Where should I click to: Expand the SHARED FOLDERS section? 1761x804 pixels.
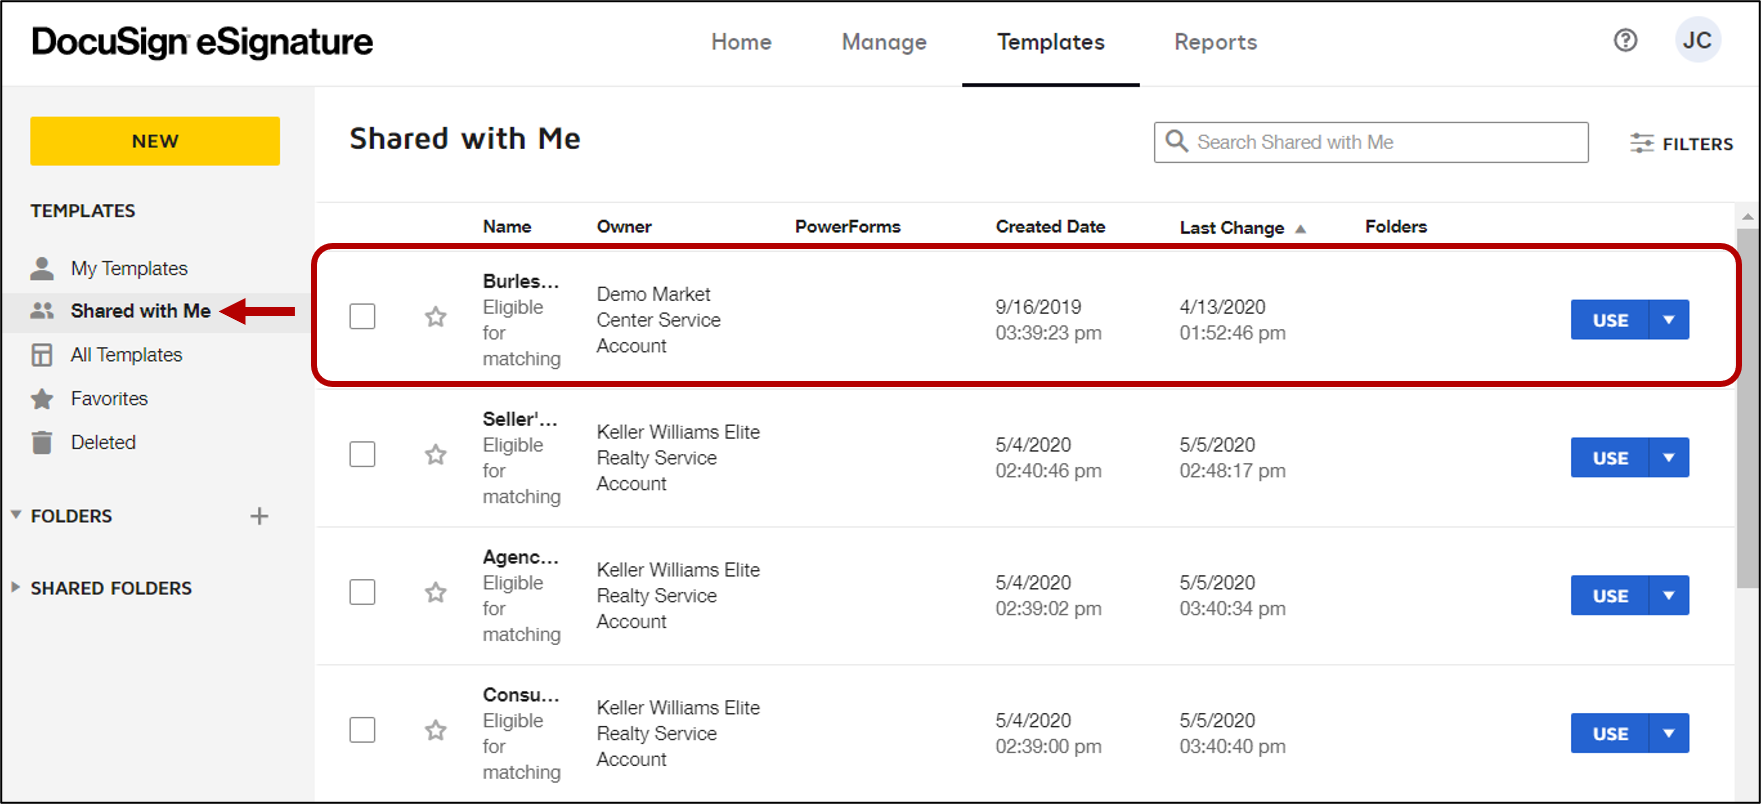16,588
